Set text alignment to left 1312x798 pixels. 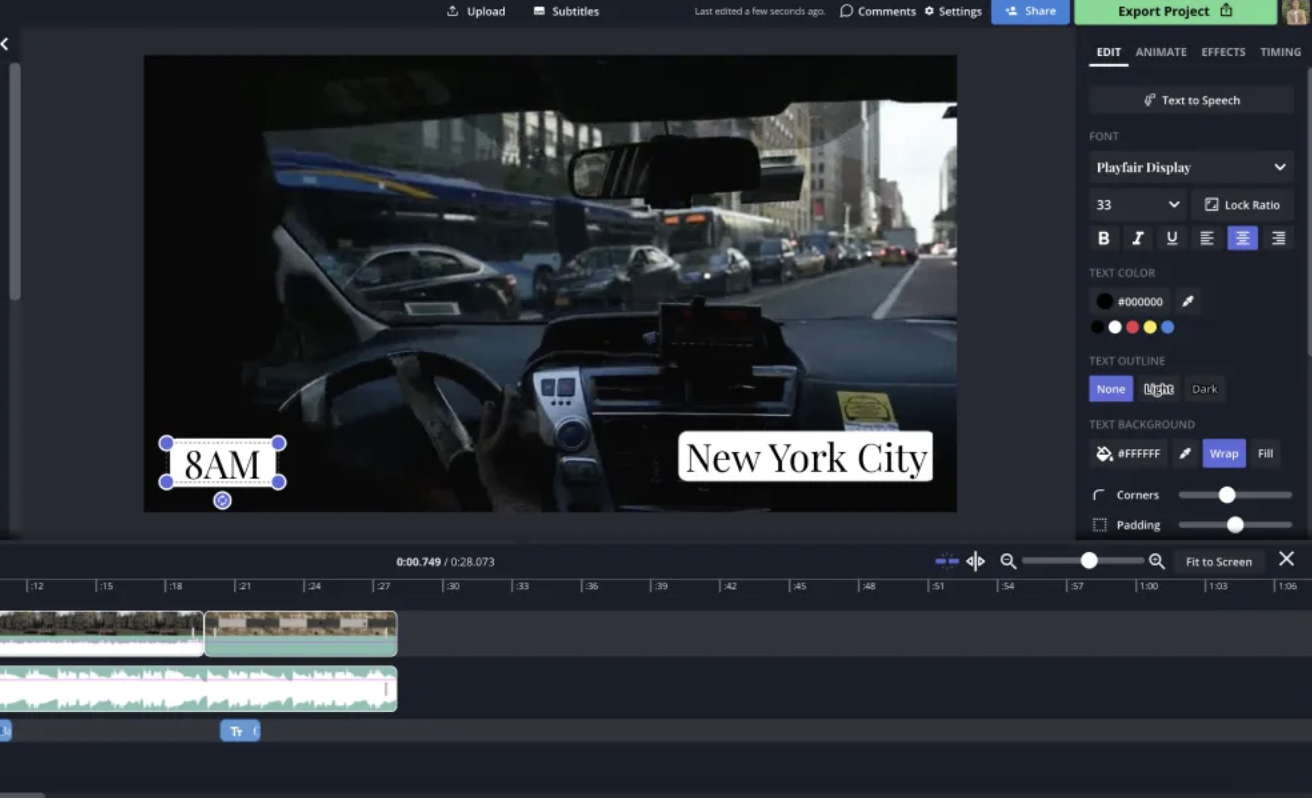click(x=1206, y=238)
